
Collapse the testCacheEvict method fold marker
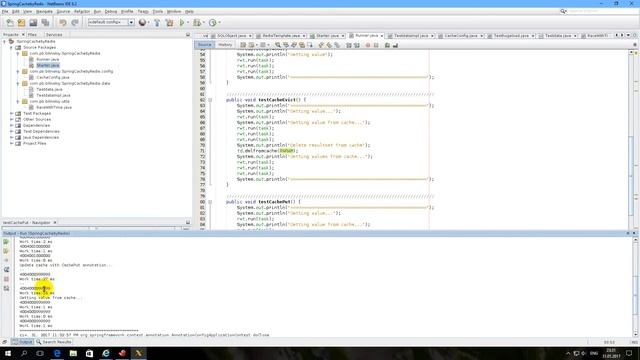coord(210,100)
